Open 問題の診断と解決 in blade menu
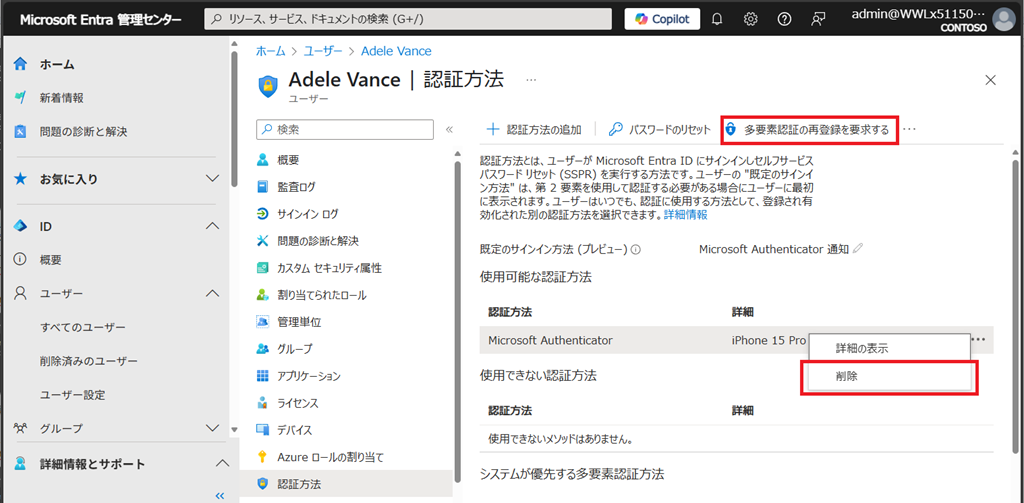This screenshot has height=503, width=1024. (x=318, y=241)
